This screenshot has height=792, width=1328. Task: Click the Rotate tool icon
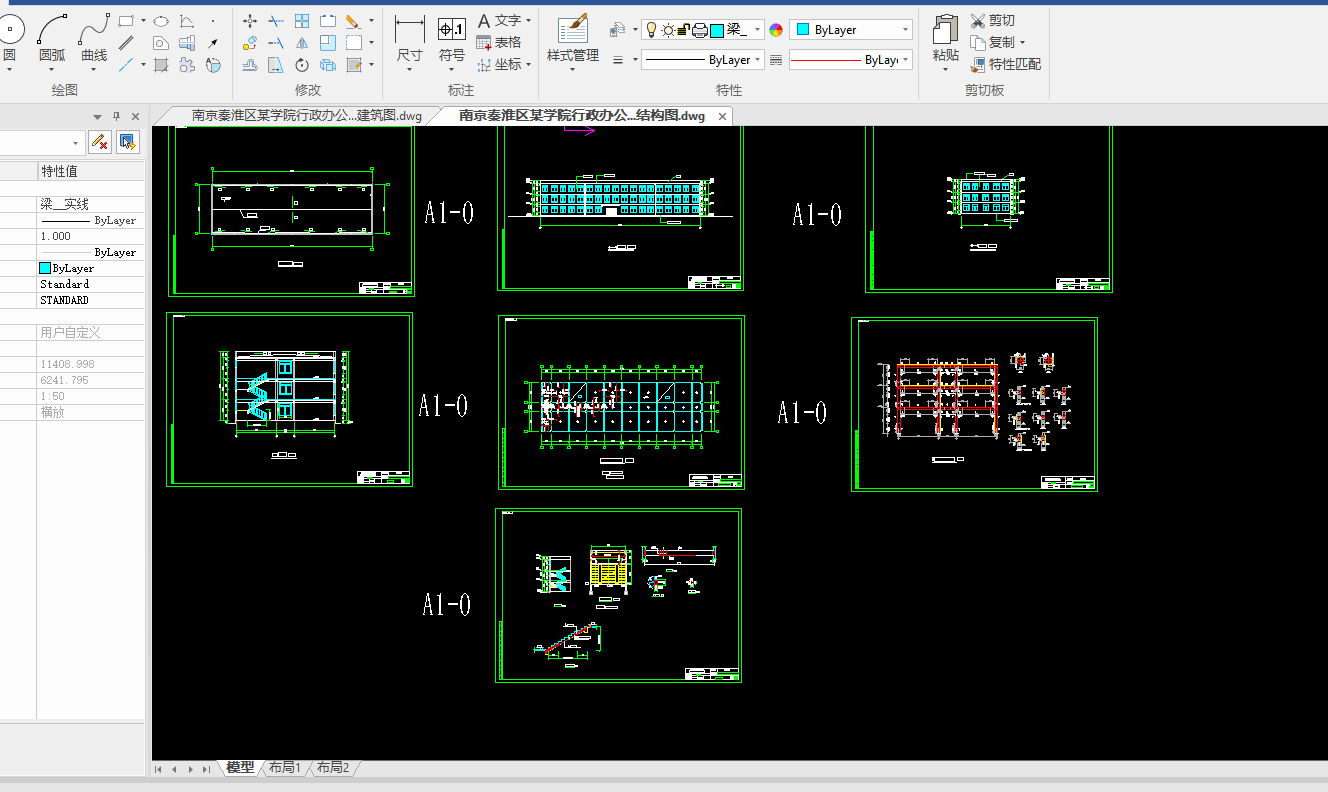pyautogui.click(x=302, y=65)
